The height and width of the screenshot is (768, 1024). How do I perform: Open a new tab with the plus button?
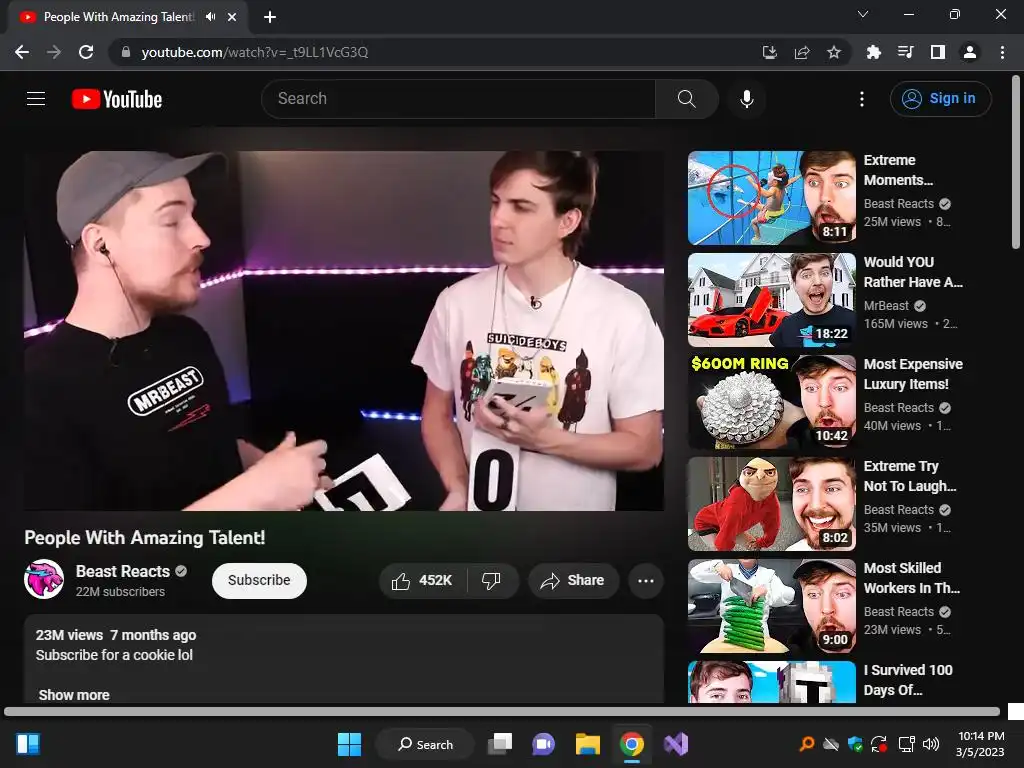point(270,17)
